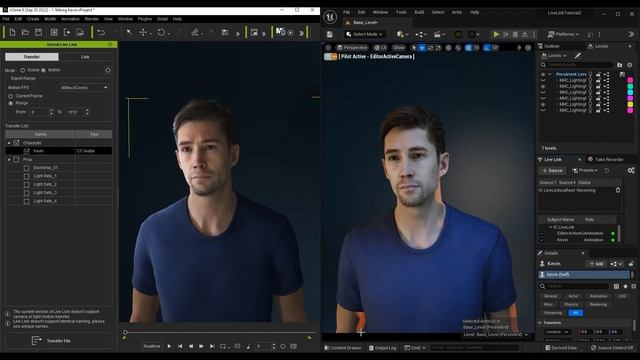This screenshot has height=360, width=640.
Task: Click the Add button in Details panel
Action: pos(596,264)
